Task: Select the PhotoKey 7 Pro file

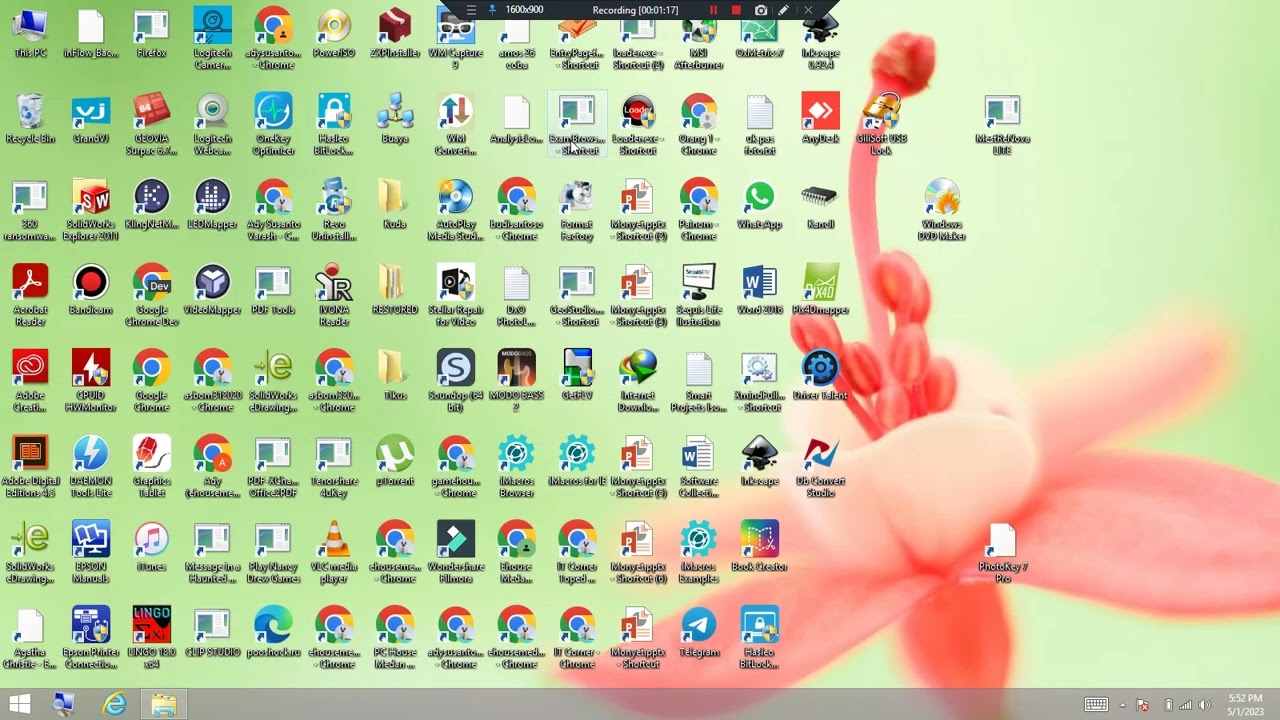Action: pos(1002,554)
